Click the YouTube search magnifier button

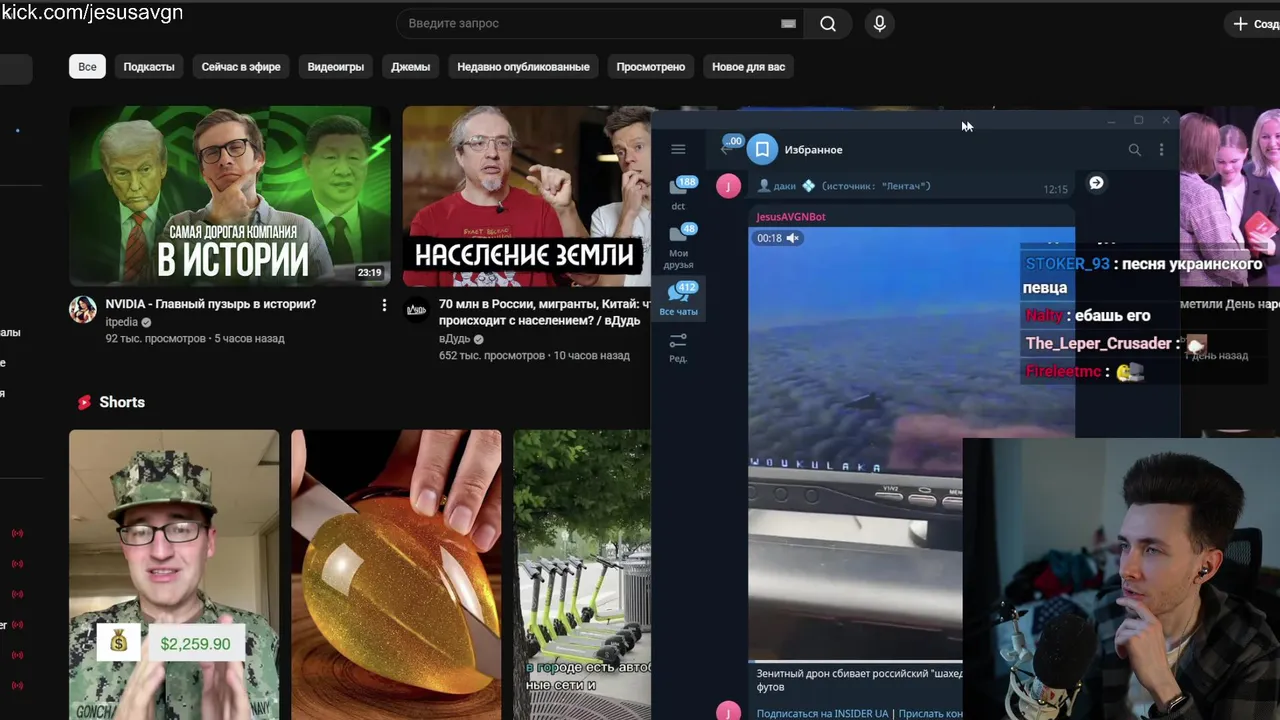828,23
